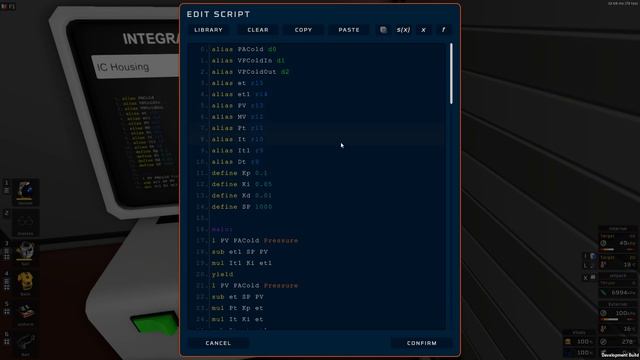Click line 'define Kp 0.1'
The width and height of the screenshot is (640, 360).
coord(239,173)
